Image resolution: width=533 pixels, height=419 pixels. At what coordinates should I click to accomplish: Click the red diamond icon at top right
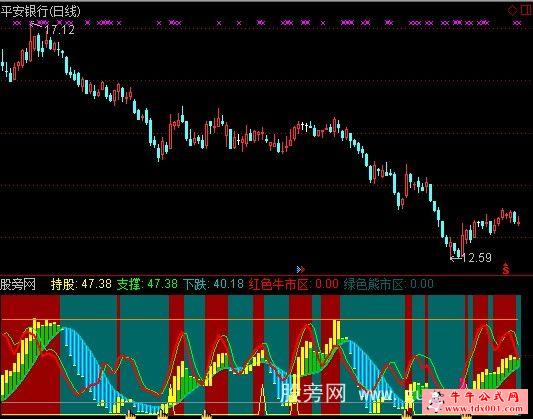[512, 10]
